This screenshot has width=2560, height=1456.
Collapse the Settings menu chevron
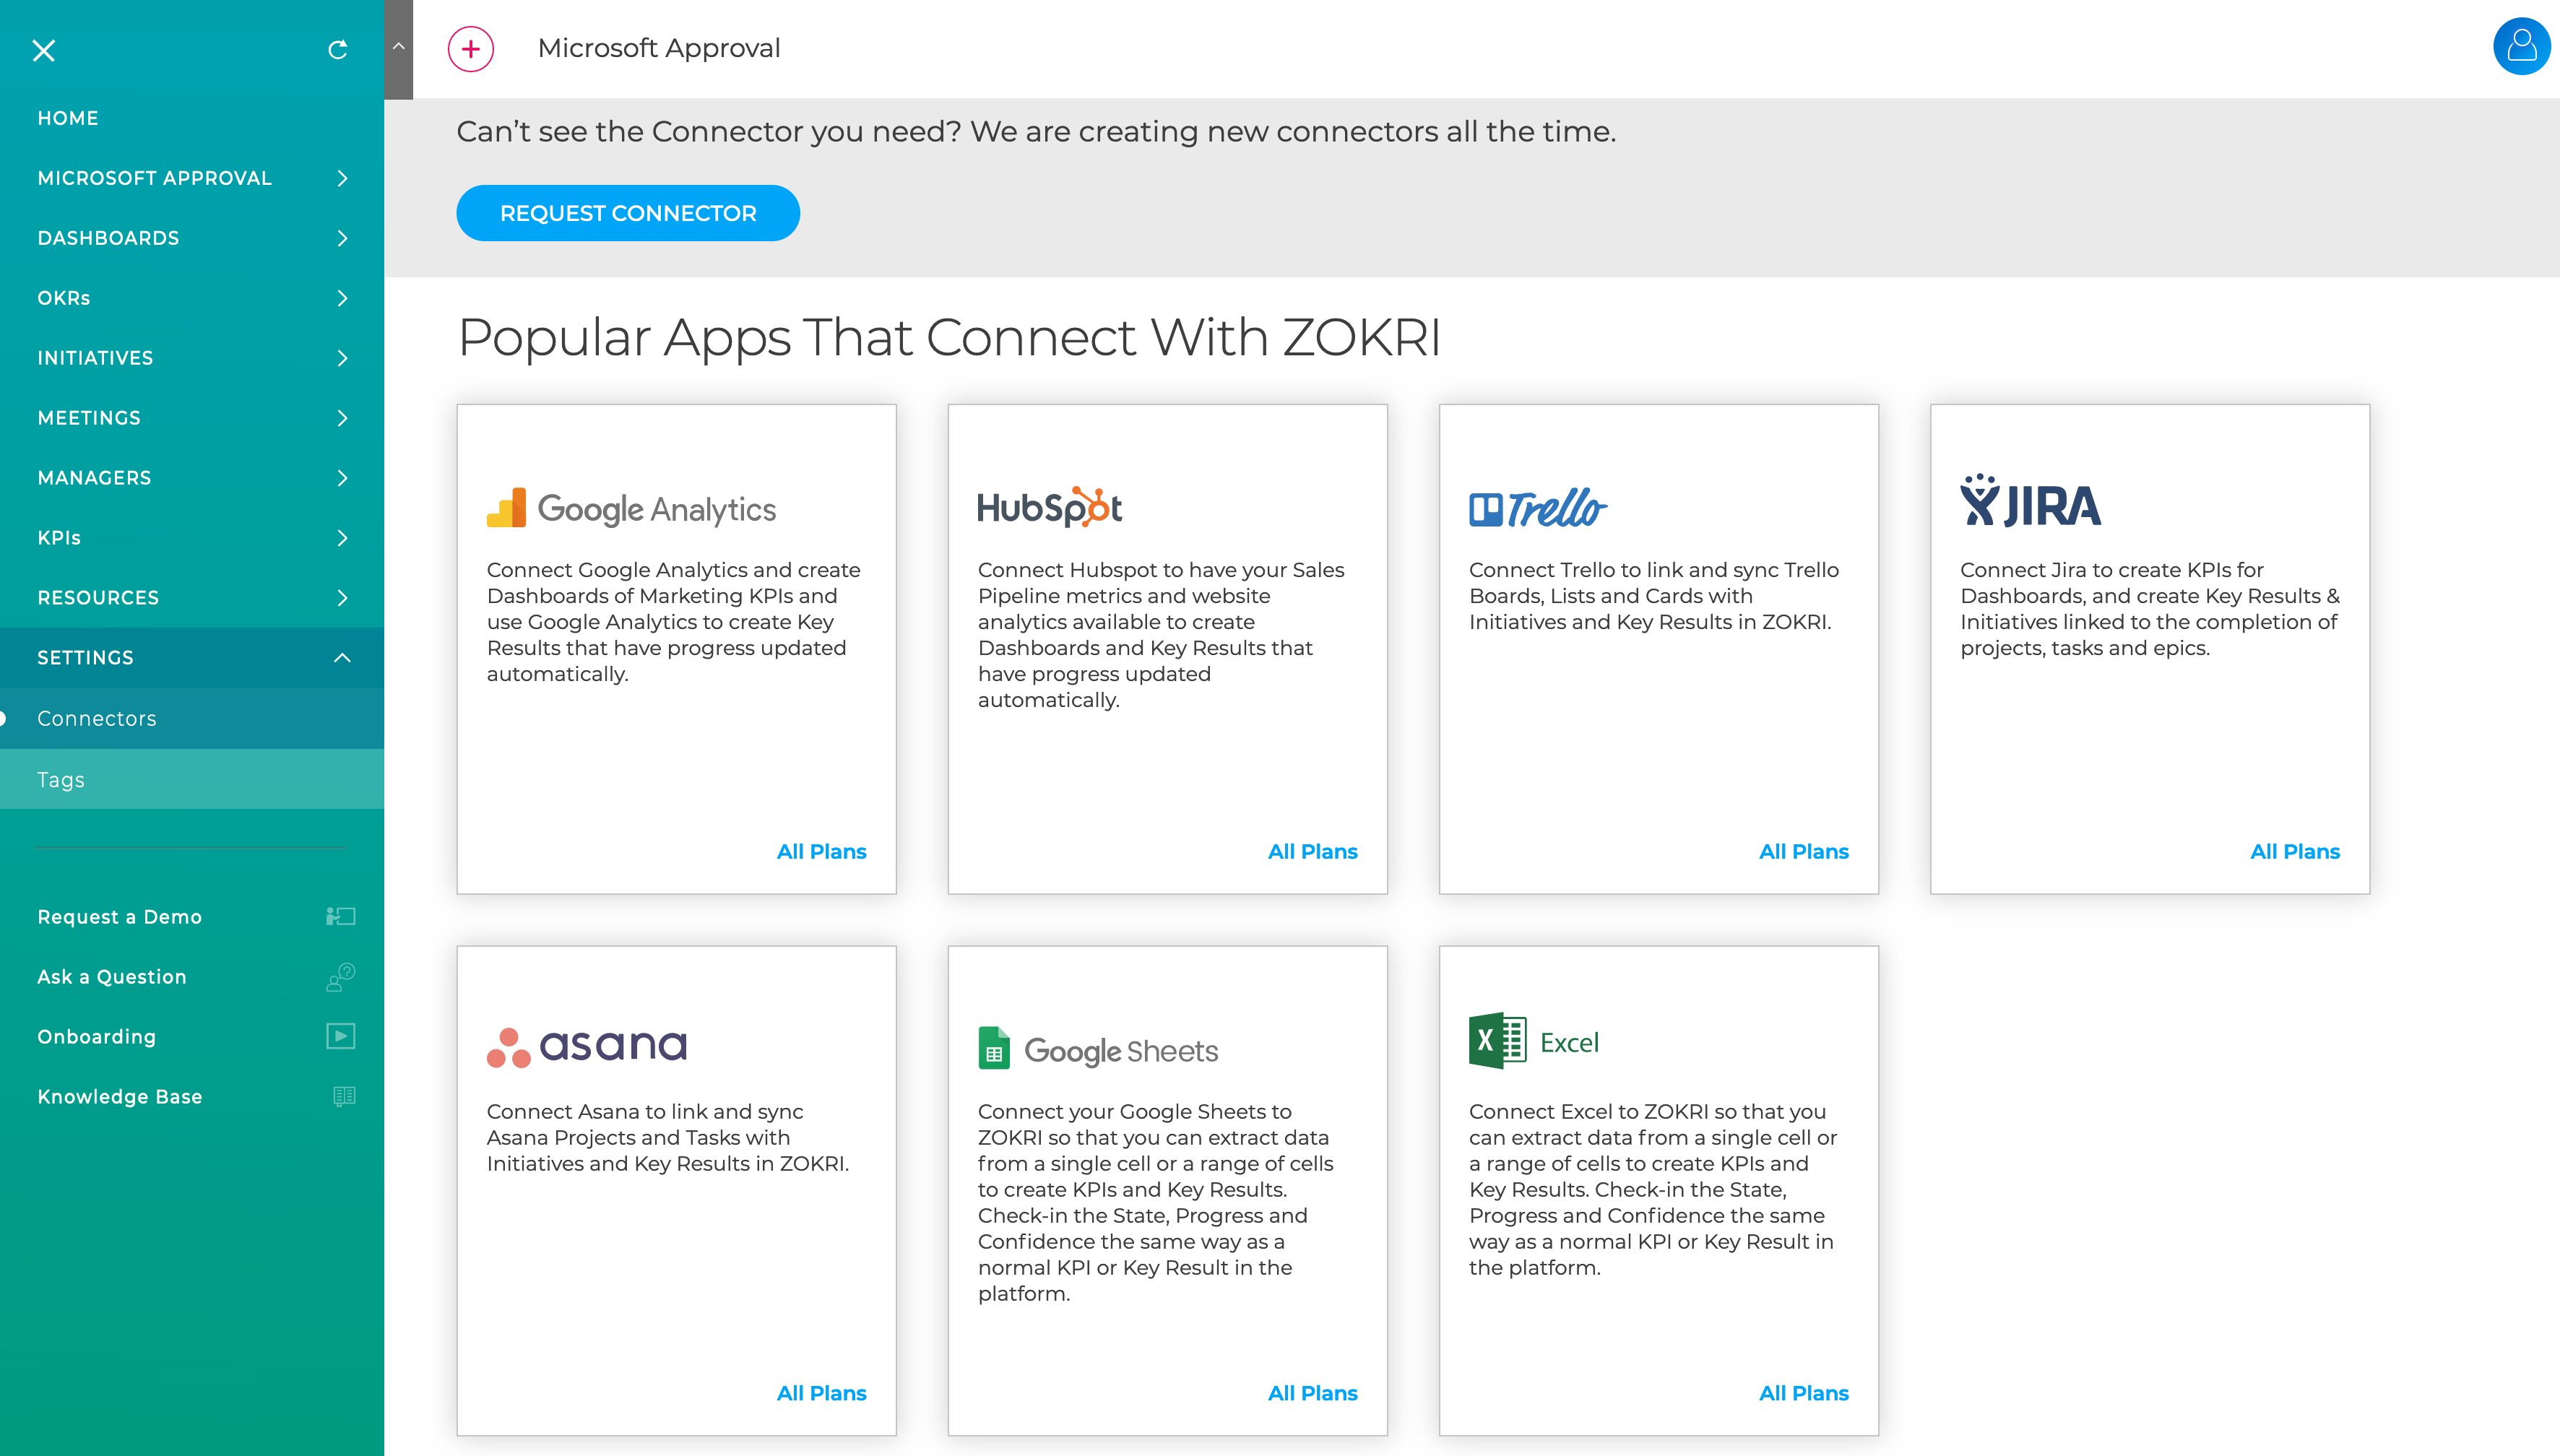[x=342, y=658]
